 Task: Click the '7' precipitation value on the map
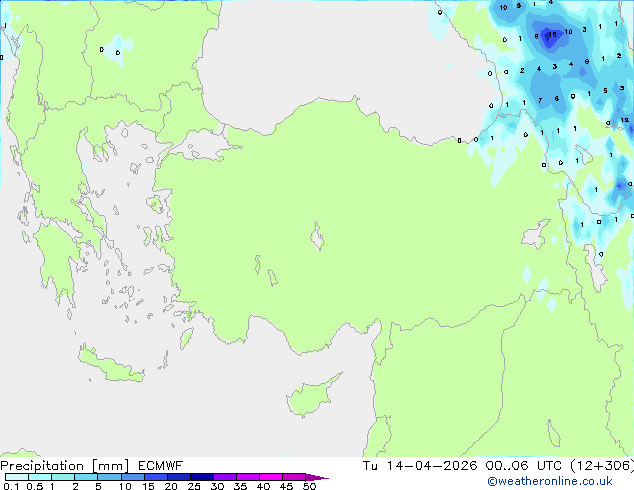tap(540, 100)
